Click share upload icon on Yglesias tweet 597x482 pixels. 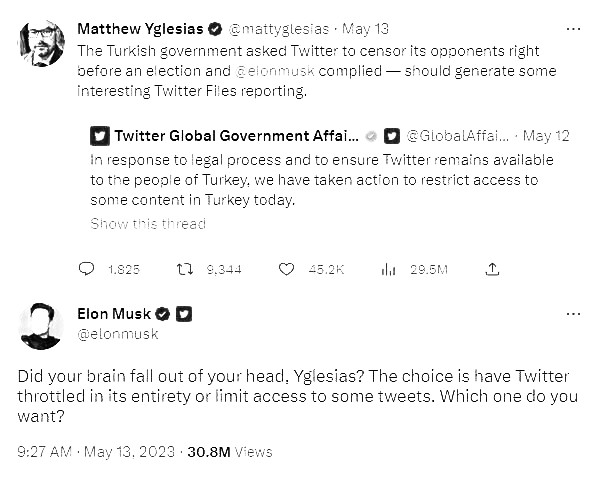(492, 269)
